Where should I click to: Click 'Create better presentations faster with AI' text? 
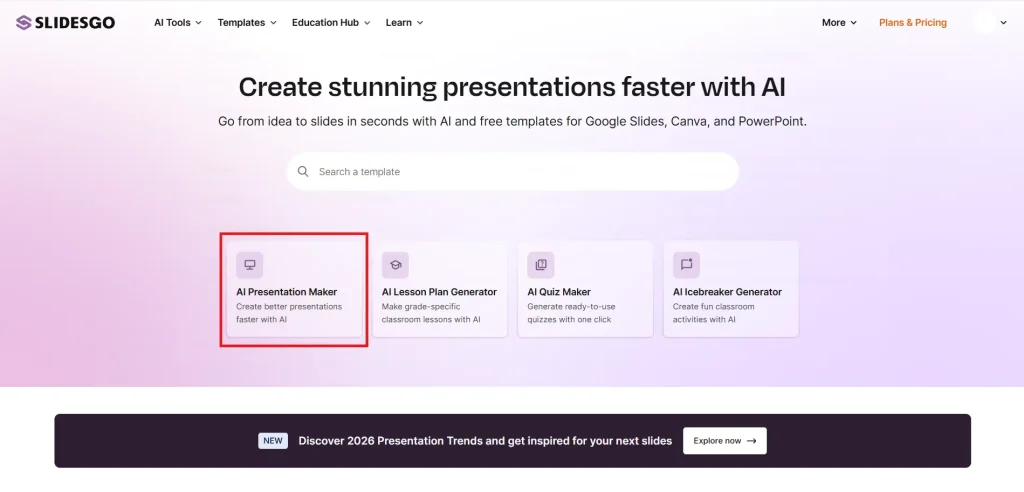pyautogui.click(x=289, y=313)
